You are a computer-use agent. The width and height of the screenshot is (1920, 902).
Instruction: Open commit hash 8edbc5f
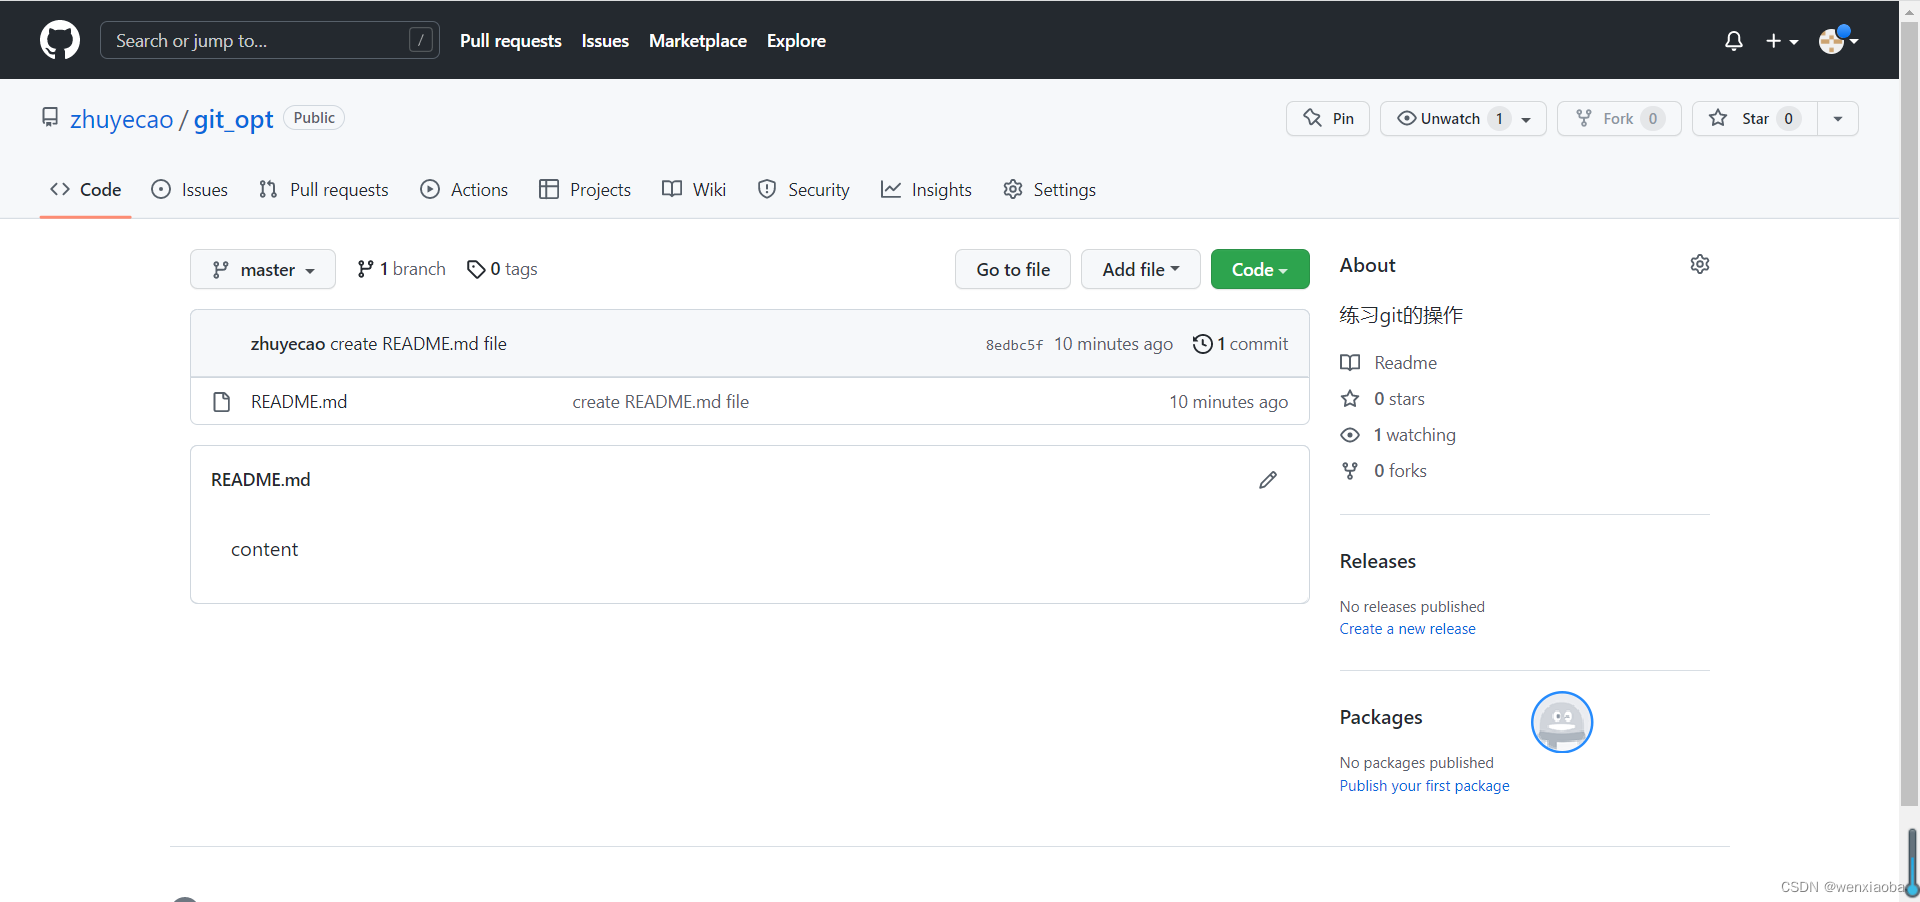pos(1014,345)
